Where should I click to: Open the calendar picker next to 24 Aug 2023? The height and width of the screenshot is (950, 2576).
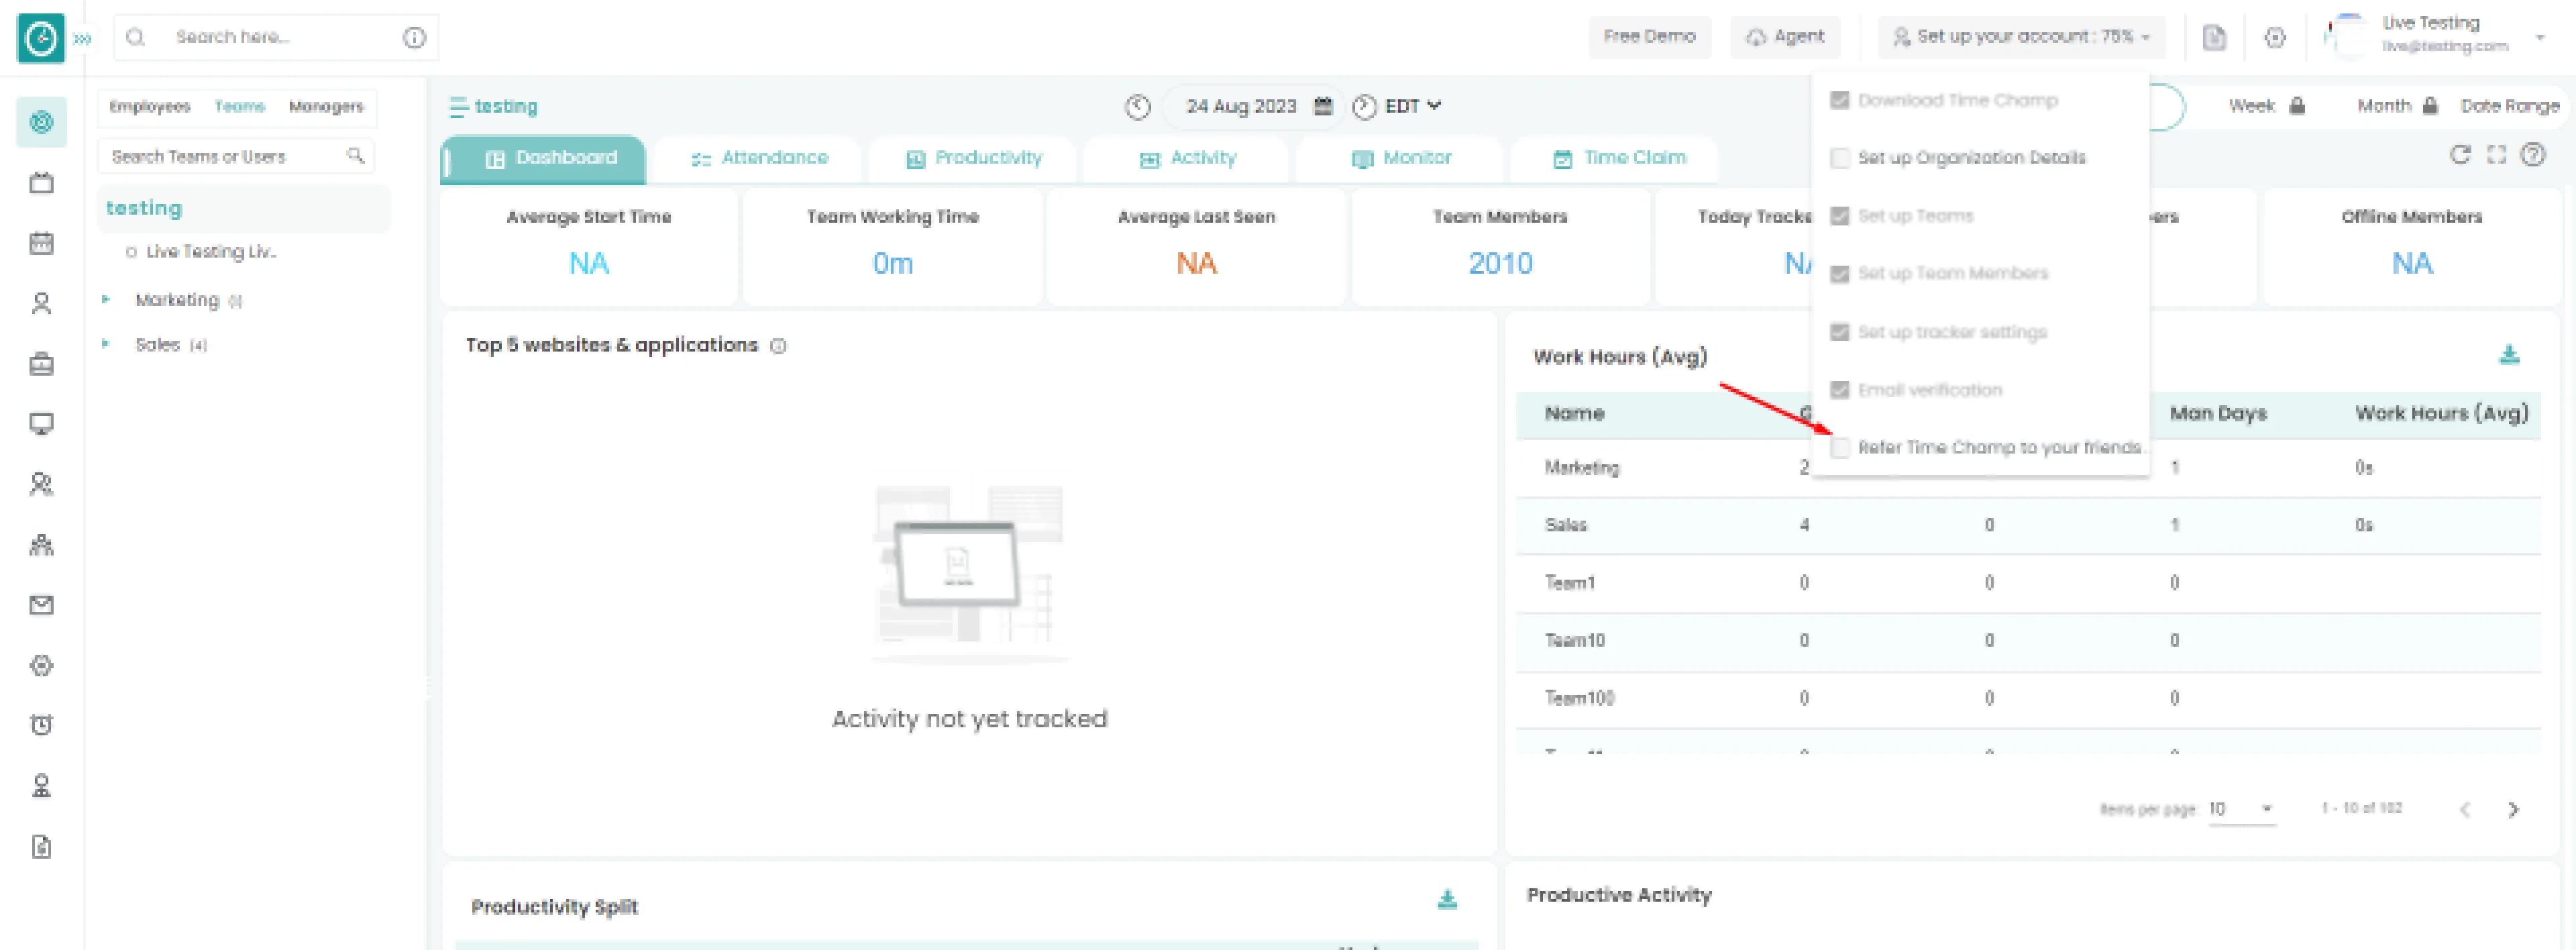coord(1322,105)
